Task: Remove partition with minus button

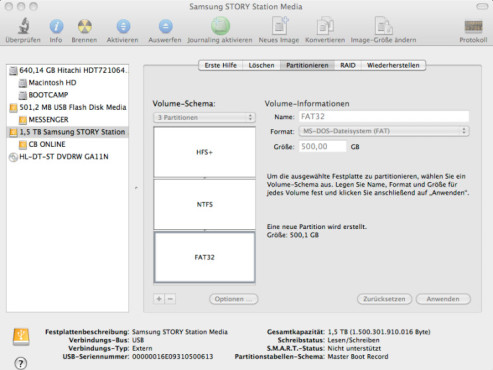Action: click(170, 299)
